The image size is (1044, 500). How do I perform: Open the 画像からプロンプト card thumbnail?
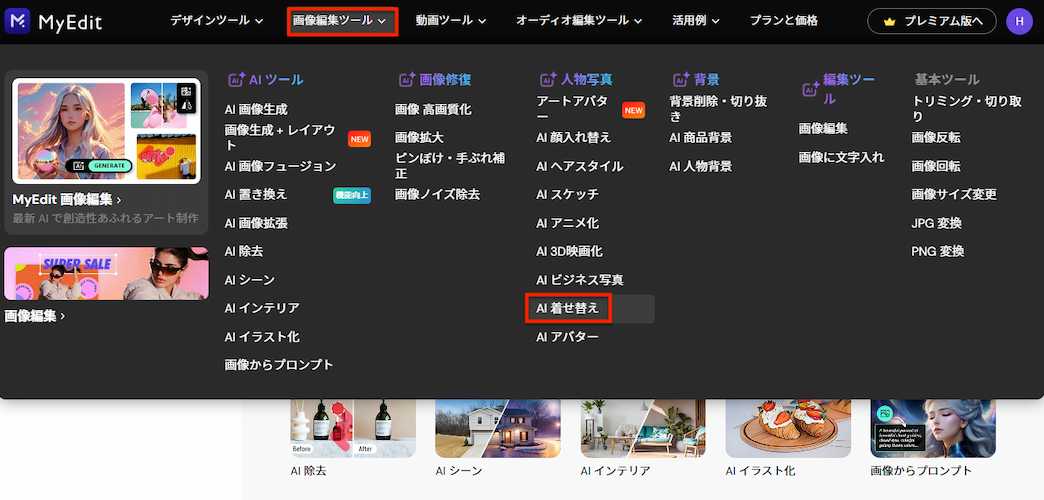click(x=933, y=428)
